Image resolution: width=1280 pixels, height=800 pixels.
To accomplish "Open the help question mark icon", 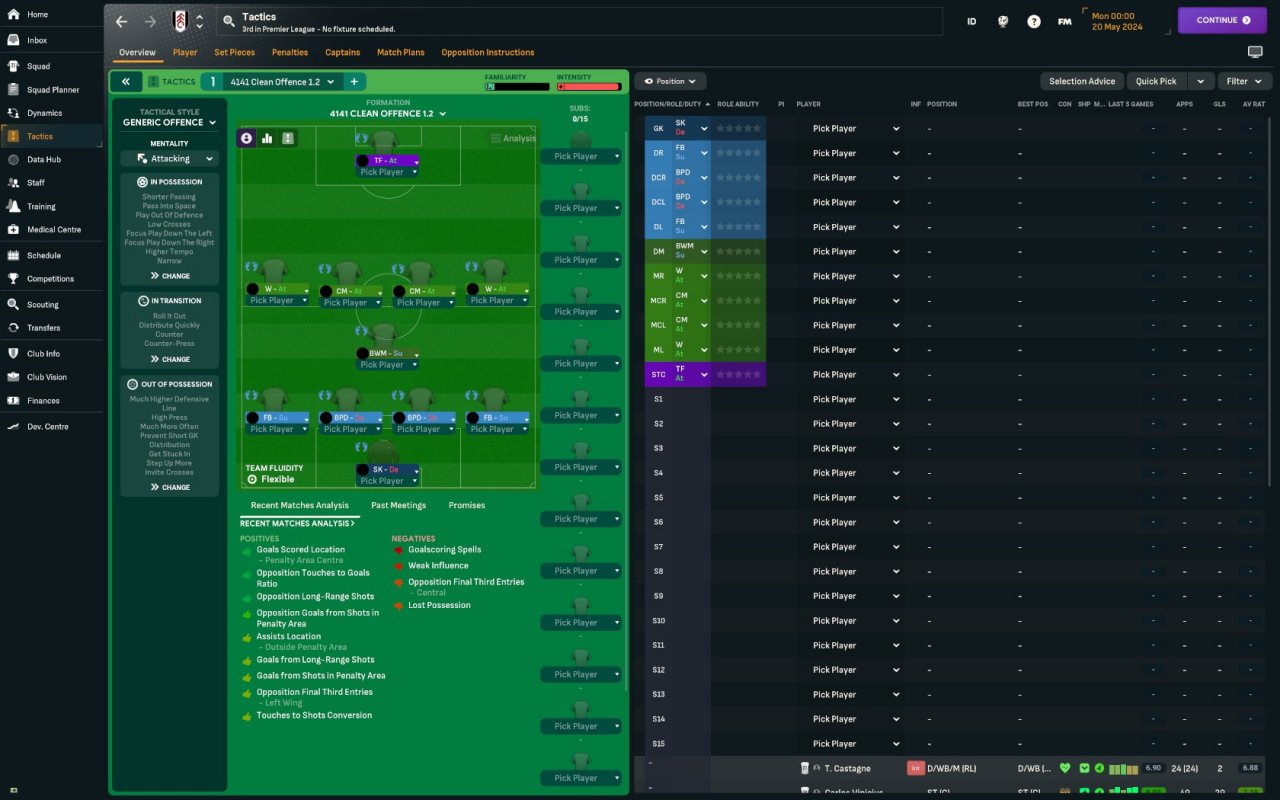I will click(x=1034, y=21).
